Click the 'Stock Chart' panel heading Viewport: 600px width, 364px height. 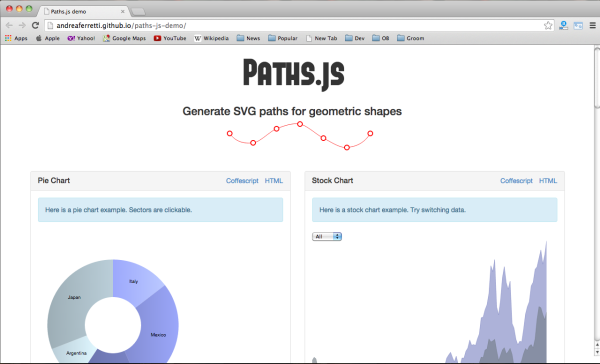click(332, 181)
